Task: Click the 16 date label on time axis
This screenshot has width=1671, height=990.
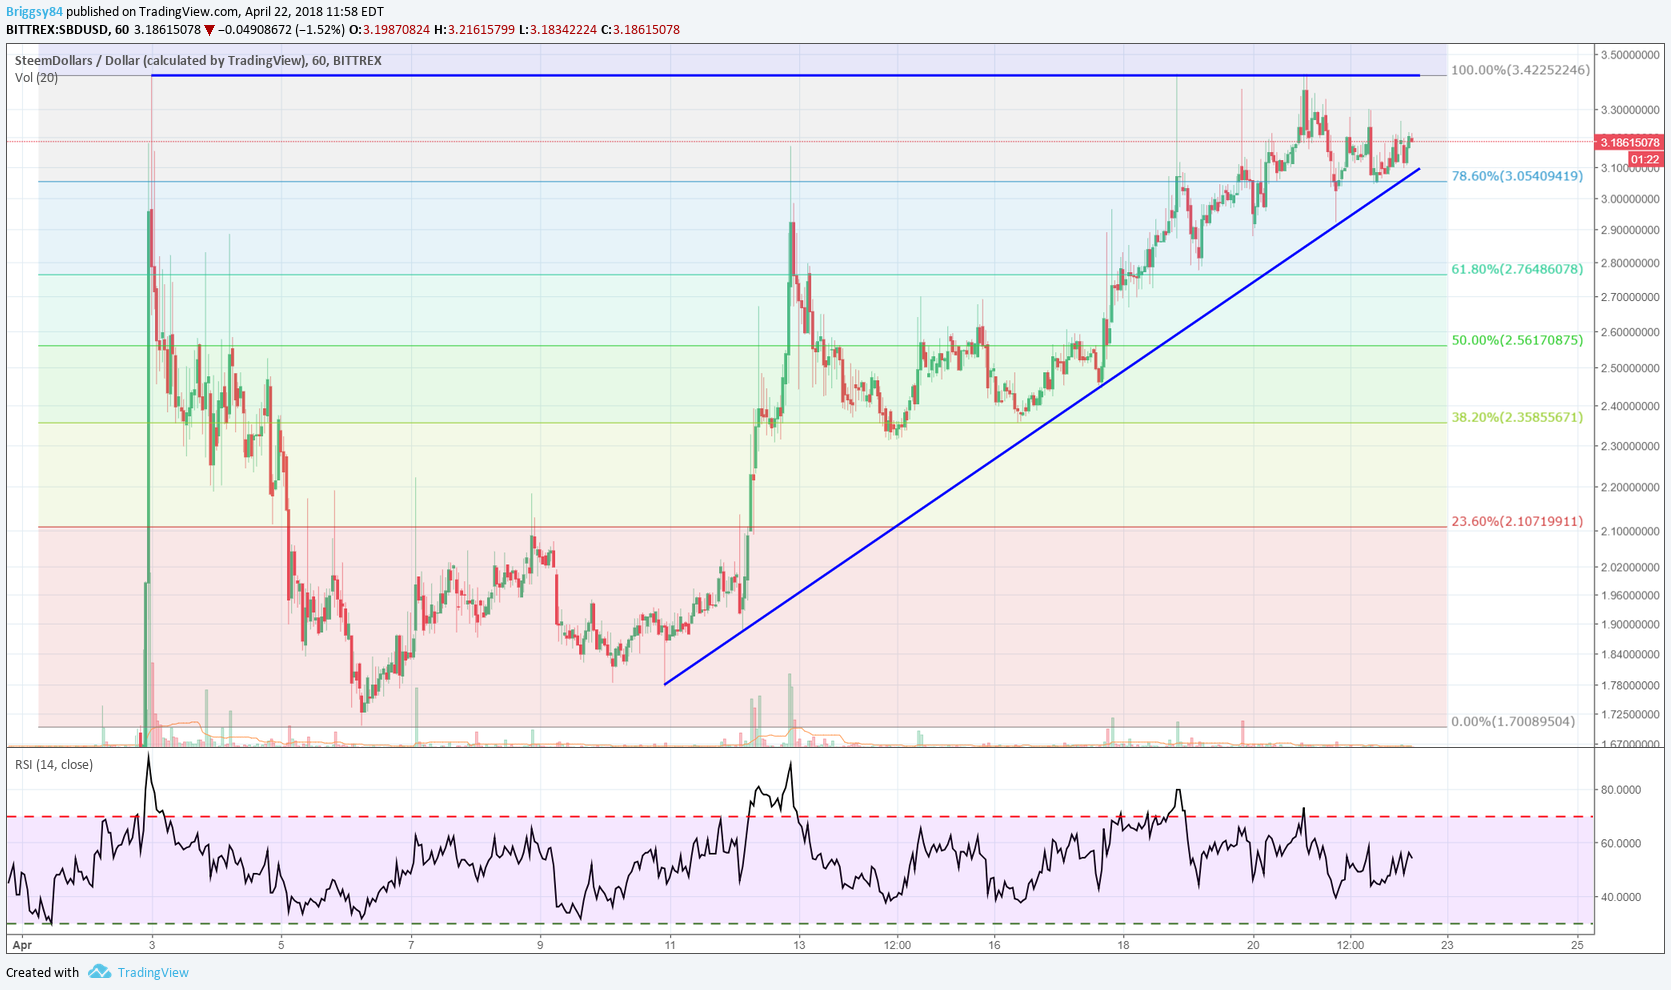Action: pyautogui.click(x=994, y=945)
